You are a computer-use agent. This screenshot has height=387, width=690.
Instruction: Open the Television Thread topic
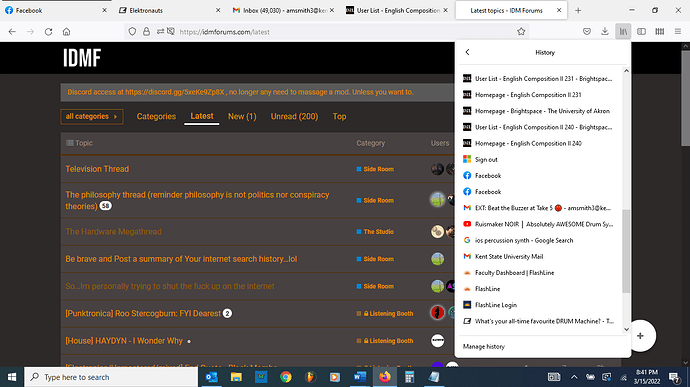point(97,169)
